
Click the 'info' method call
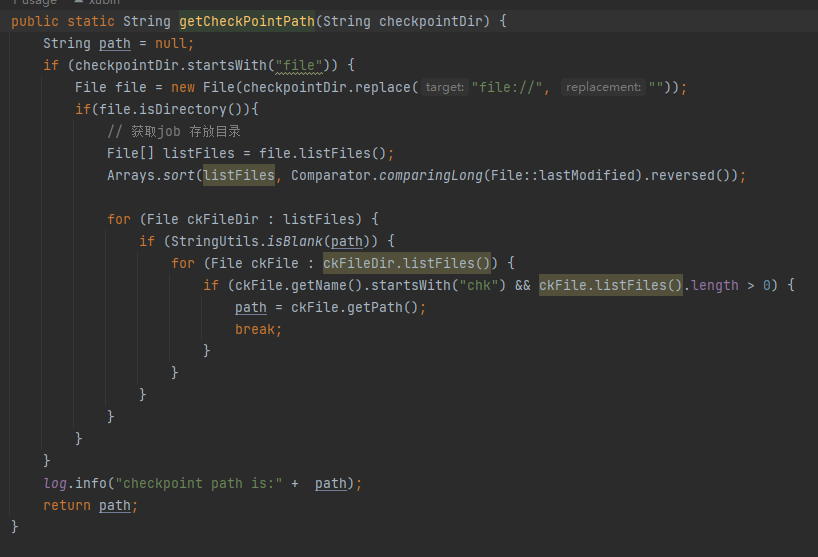pyautogui.click(x=91, y=483)
